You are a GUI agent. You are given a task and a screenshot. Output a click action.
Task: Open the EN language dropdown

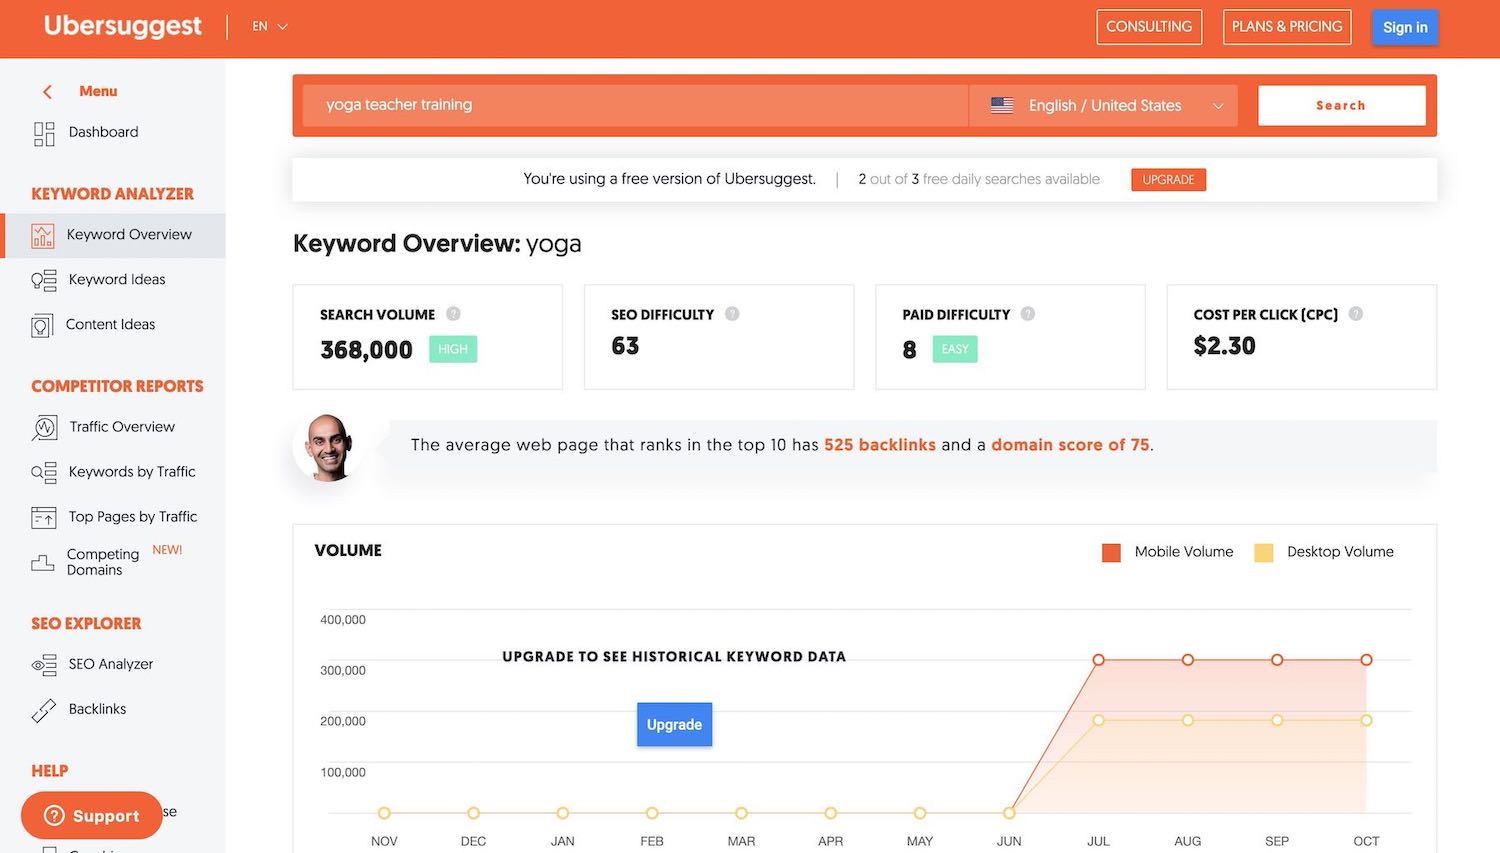[x=270, y=26]
